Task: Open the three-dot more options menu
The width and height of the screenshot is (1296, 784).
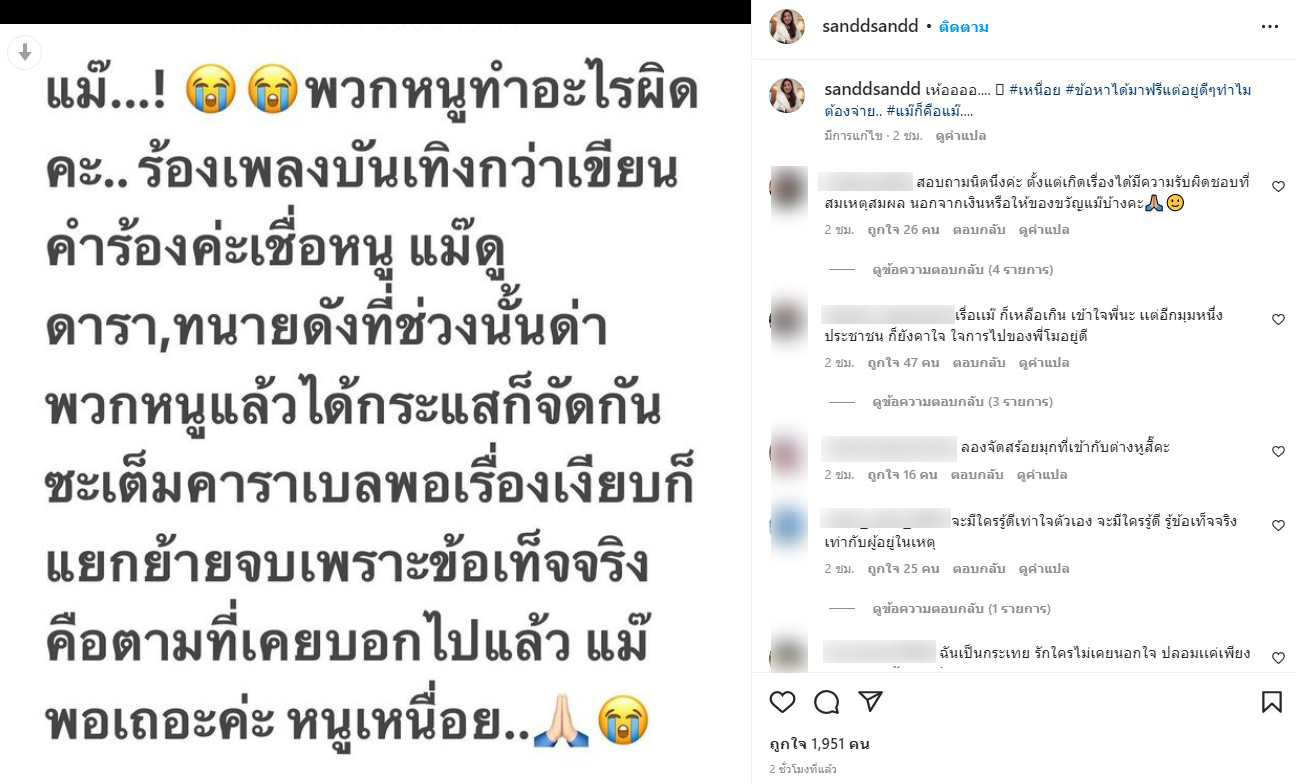Action: [x=1270, y=27]
